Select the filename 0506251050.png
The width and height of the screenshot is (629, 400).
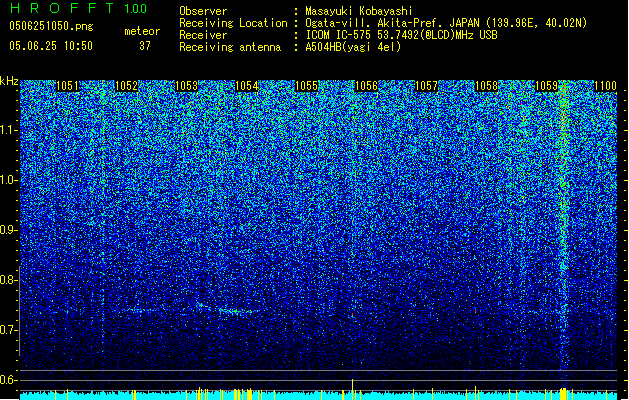click(51, 26)
